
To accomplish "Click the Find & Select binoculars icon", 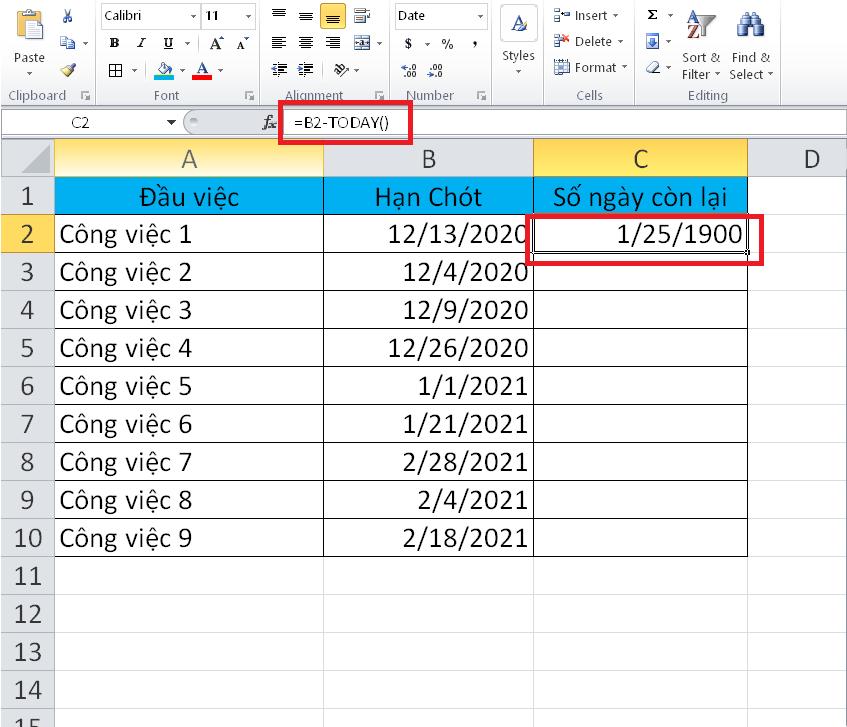I will pos(751,24).
